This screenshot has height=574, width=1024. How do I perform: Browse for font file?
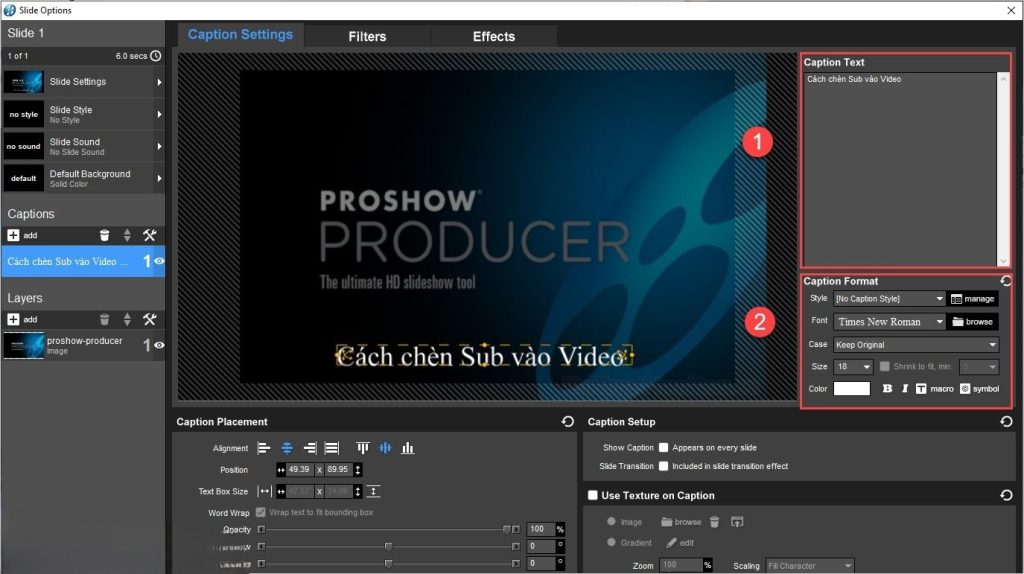pyautogui.click(x=973, y=321)
